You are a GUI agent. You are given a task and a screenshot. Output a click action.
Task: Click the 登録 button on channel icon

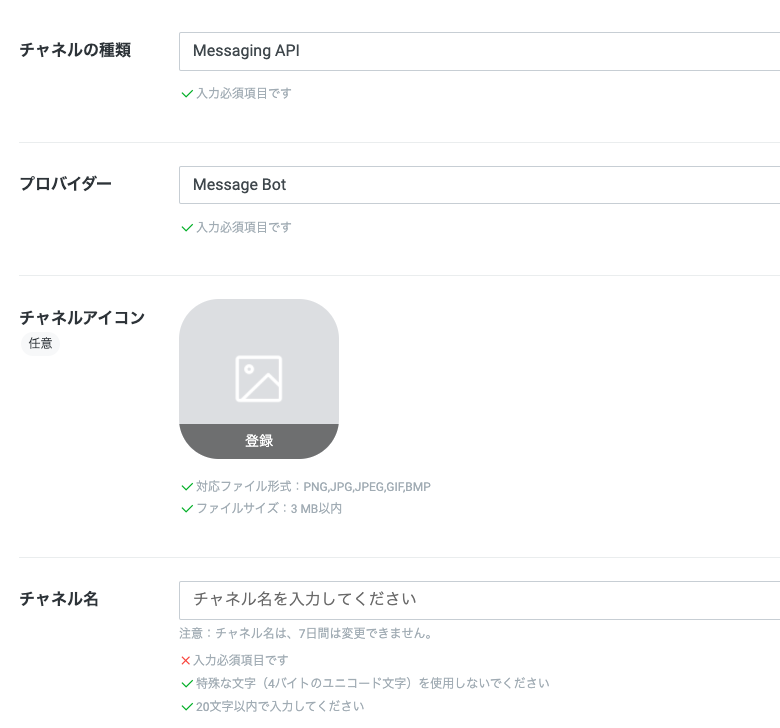pyautogui.click(x=259, y=441)
